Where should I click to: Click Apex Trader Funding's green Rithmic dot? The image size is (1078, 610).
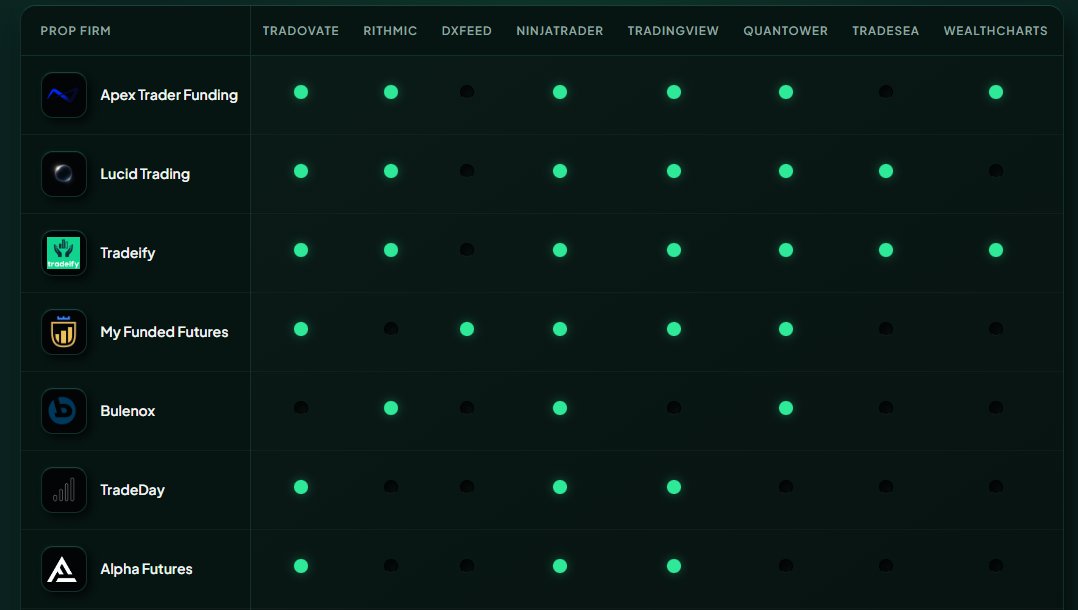tap(391, 92)
